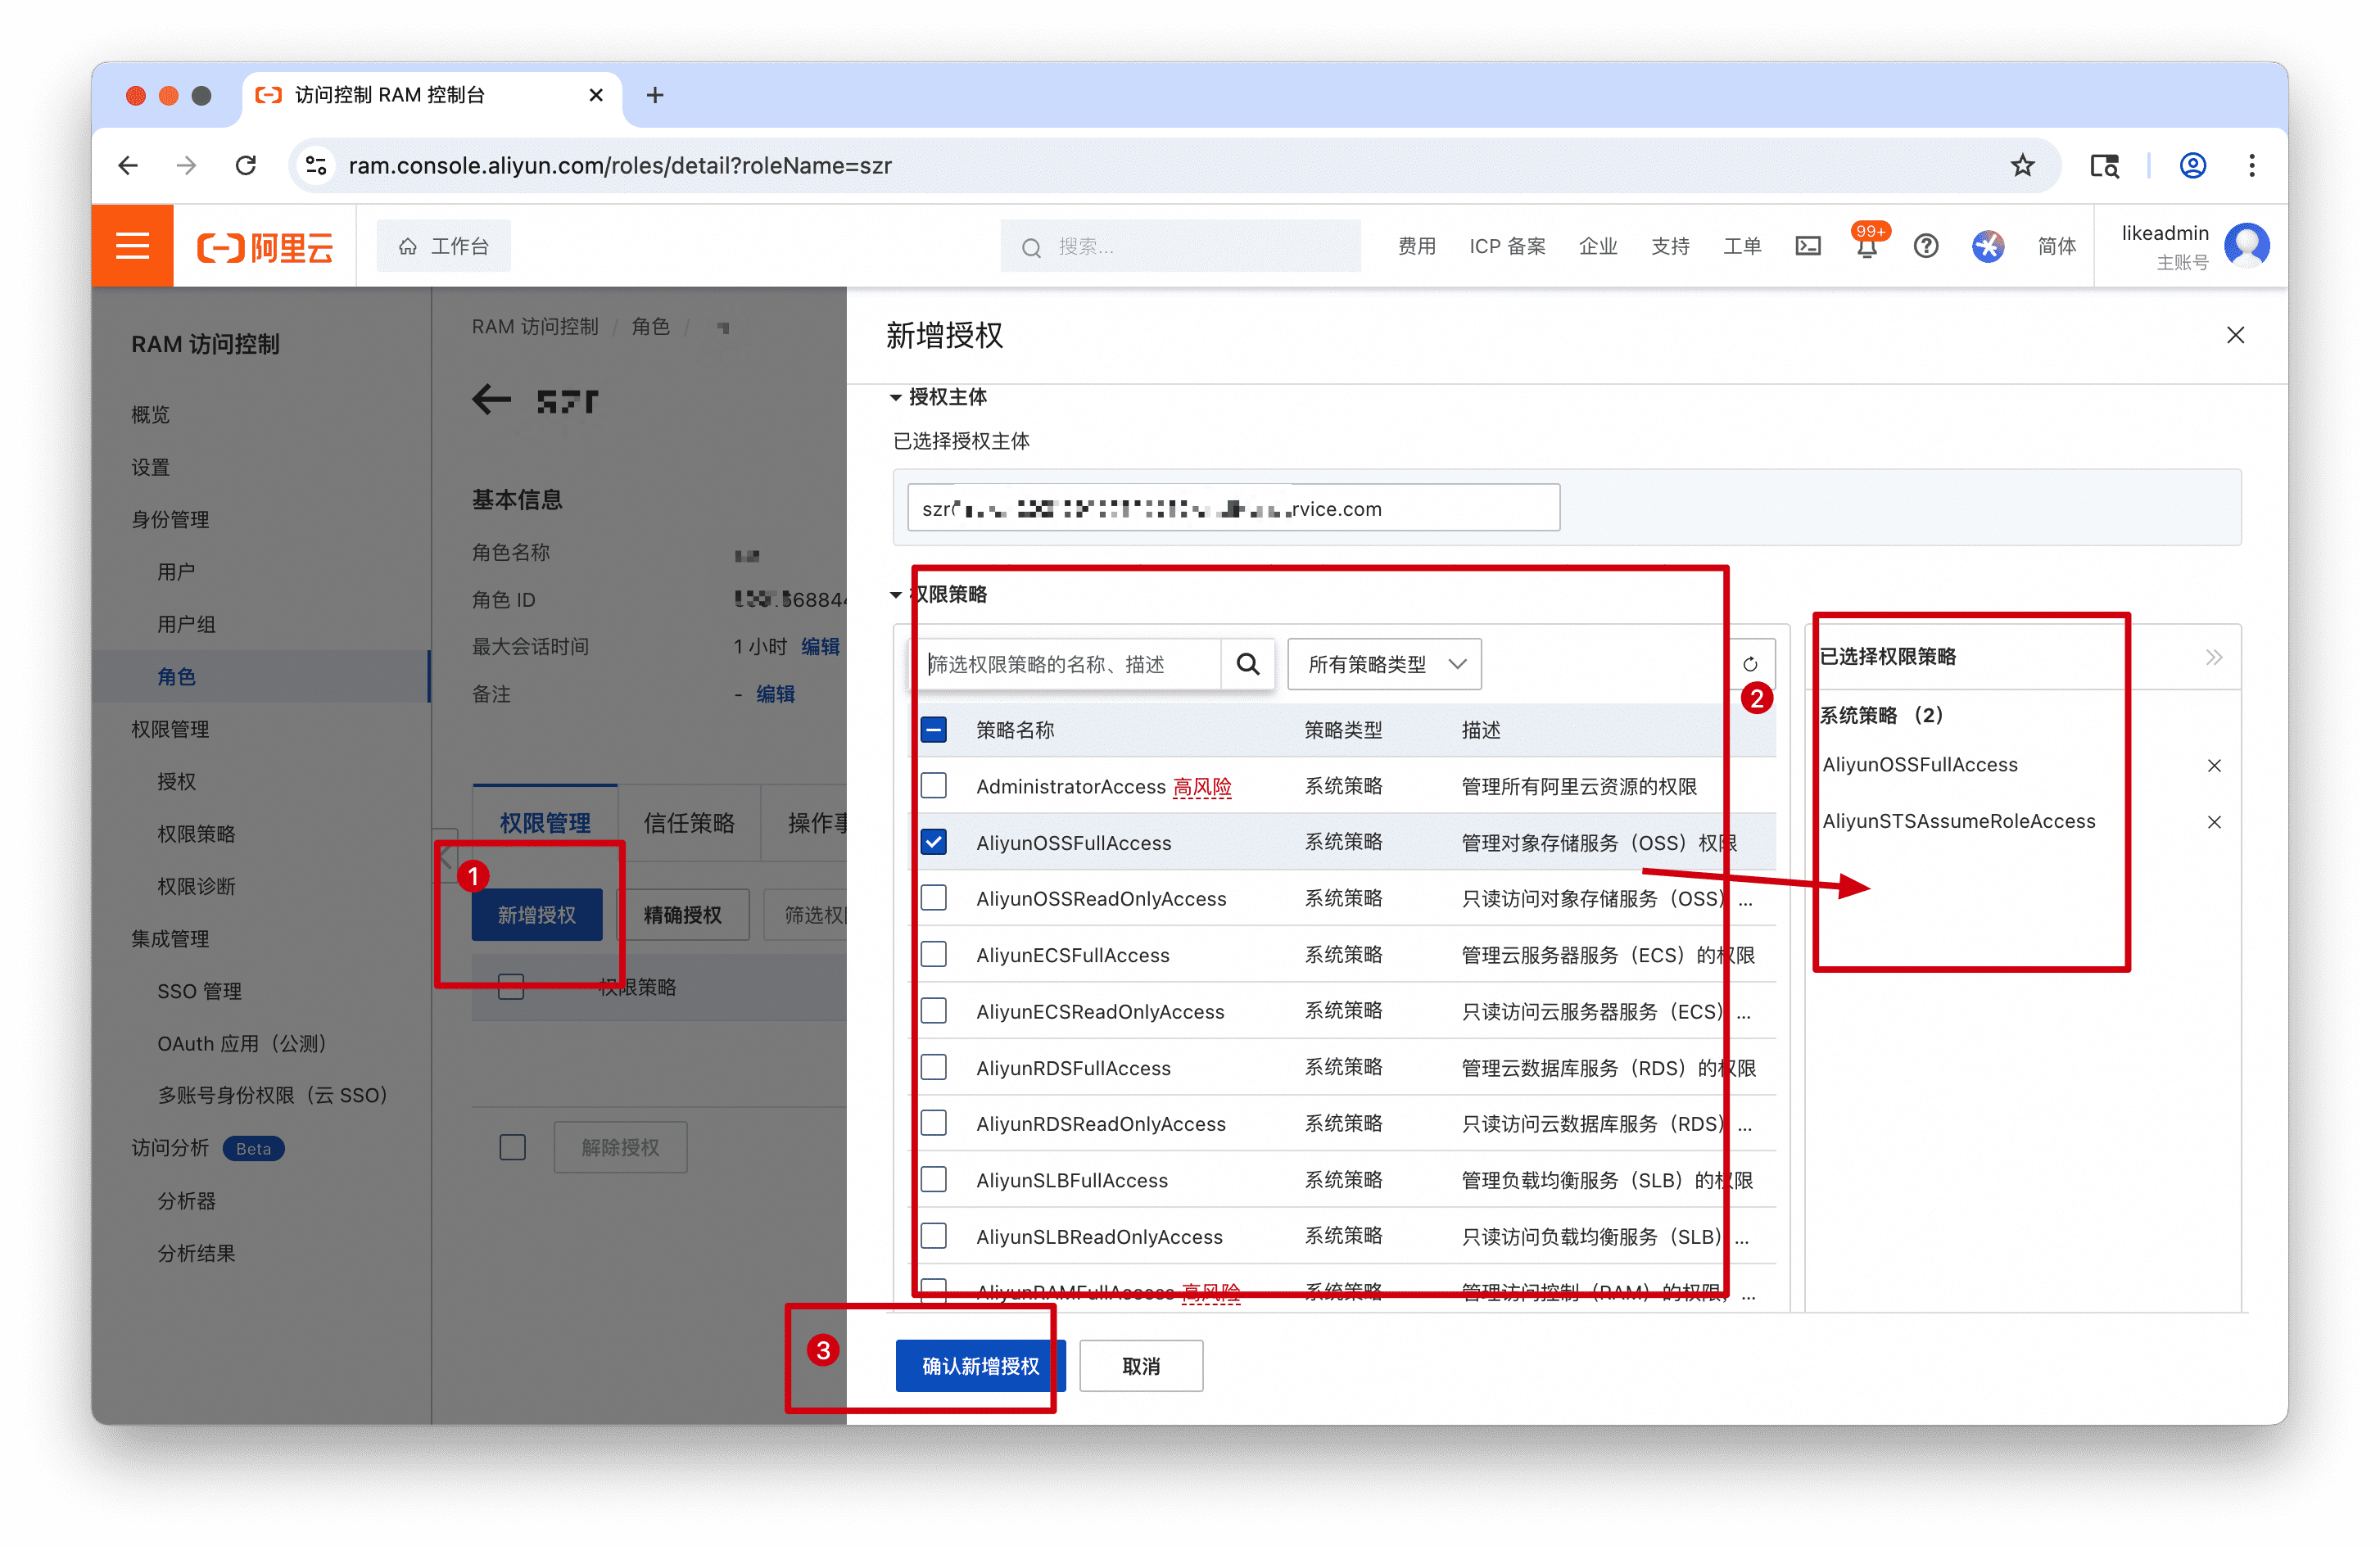Tick the AliyunECSFullAccess checkbox
Image resolution: width=2380 pixels, height=1546 pixels.
[x=933, y=955]
